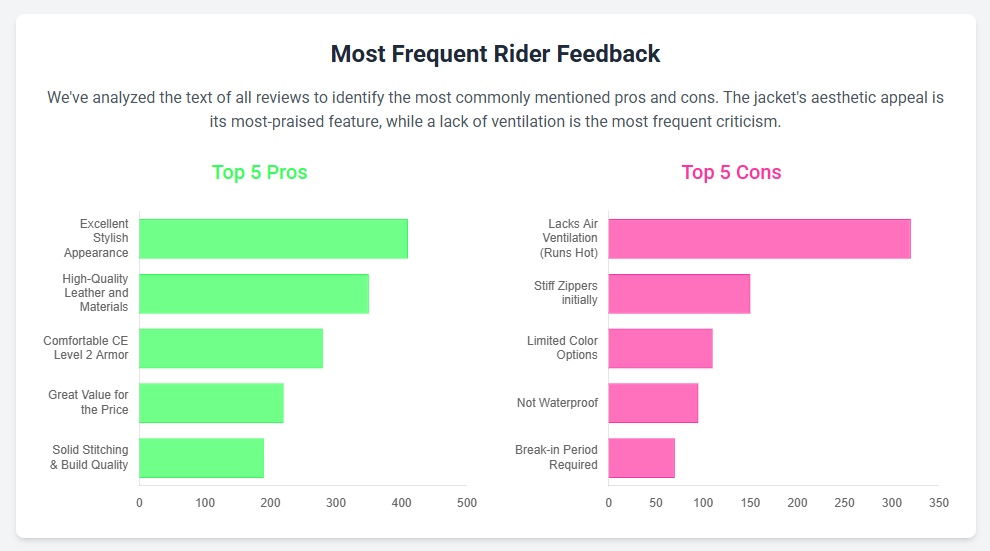Click the review analysis description paragraph
Viewport: 990px width, 551px height.
495,110
